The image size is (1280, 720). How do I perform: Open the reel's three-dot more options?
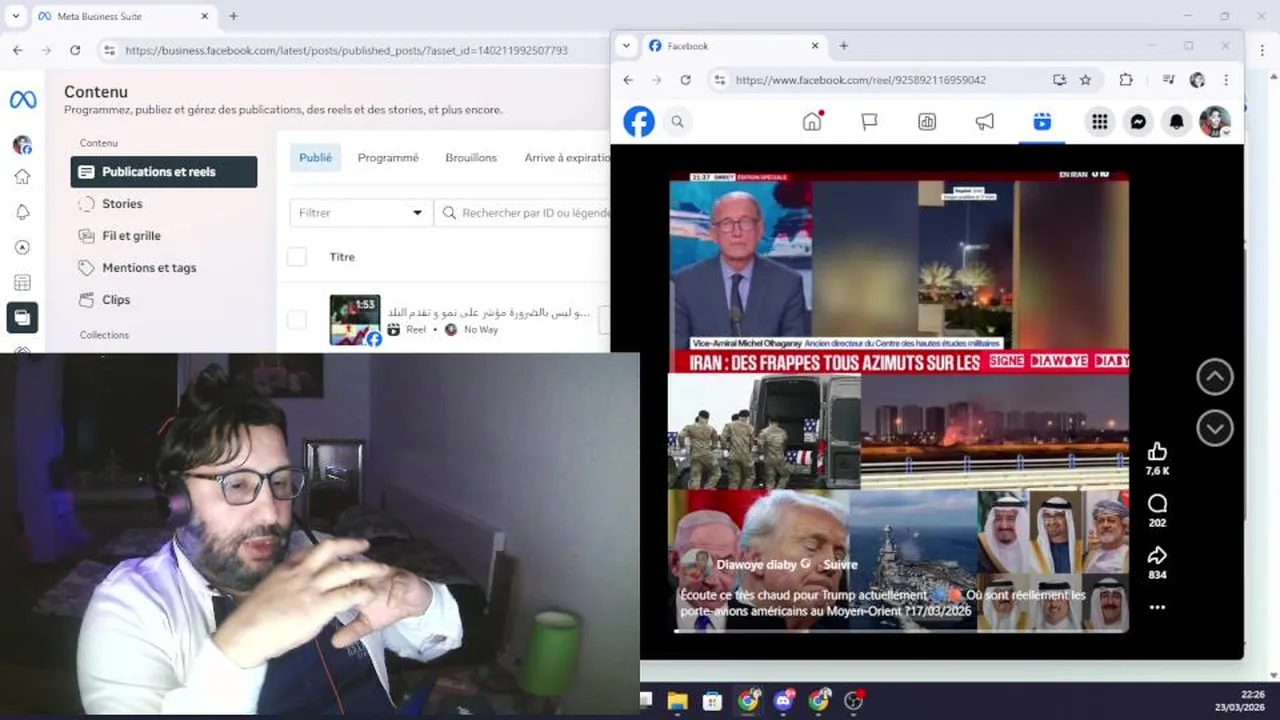pyautogui.click(x=1157, y=607)
